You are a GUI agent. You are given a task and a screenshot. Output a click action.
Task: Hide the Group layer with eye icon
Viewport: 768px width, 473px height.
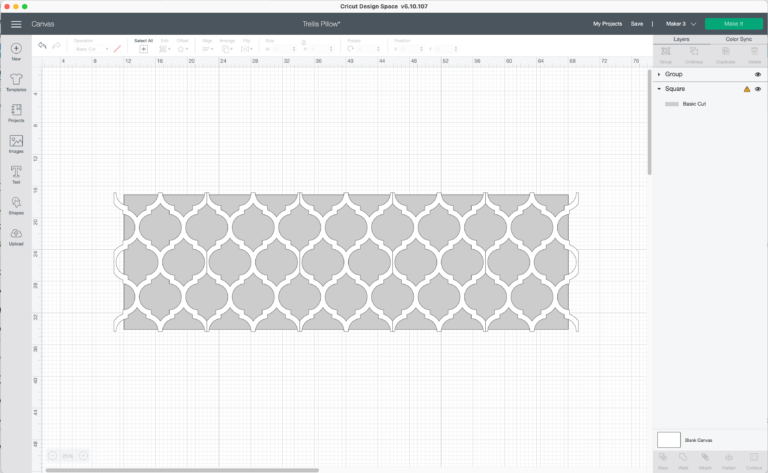pyautogui.click(x=758, y=74)
